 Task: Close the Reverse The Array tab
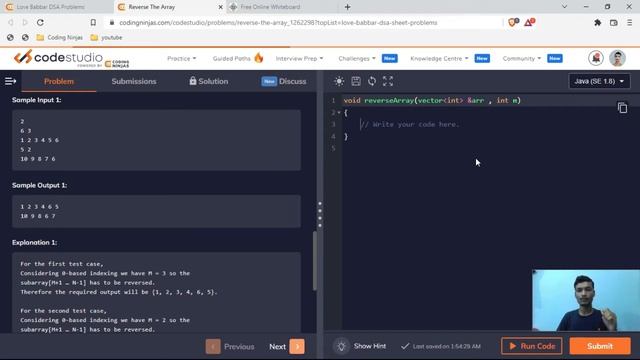click(x=220, y=7)
